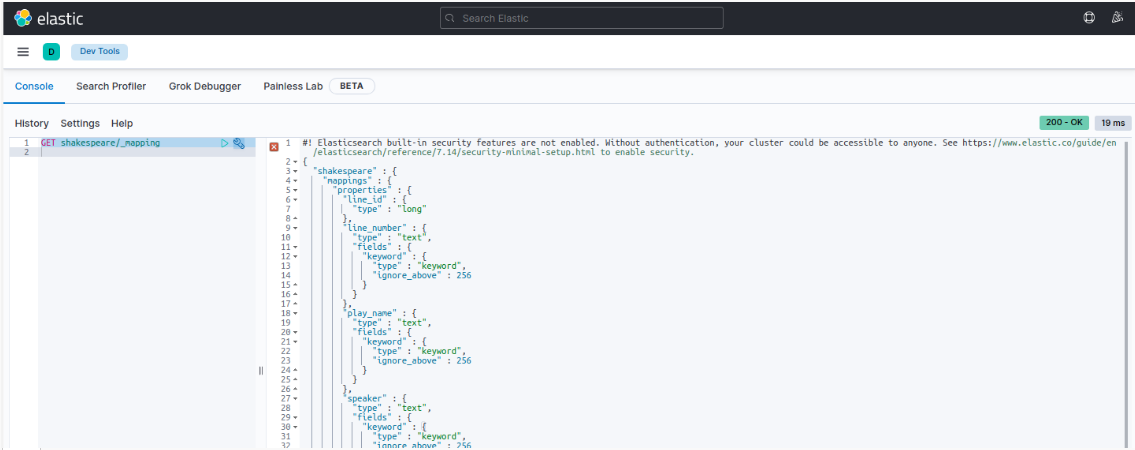Click the "fields" text on line 20

(371, 332)
